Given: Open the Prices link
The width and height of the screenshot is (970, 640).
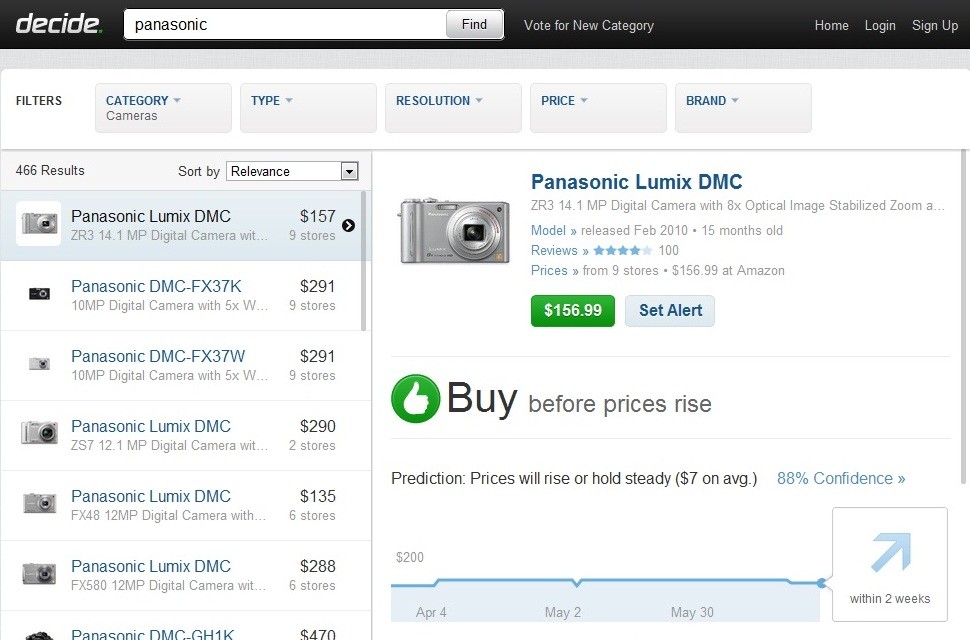Looking at the screenshot, I should pos(554,270).
